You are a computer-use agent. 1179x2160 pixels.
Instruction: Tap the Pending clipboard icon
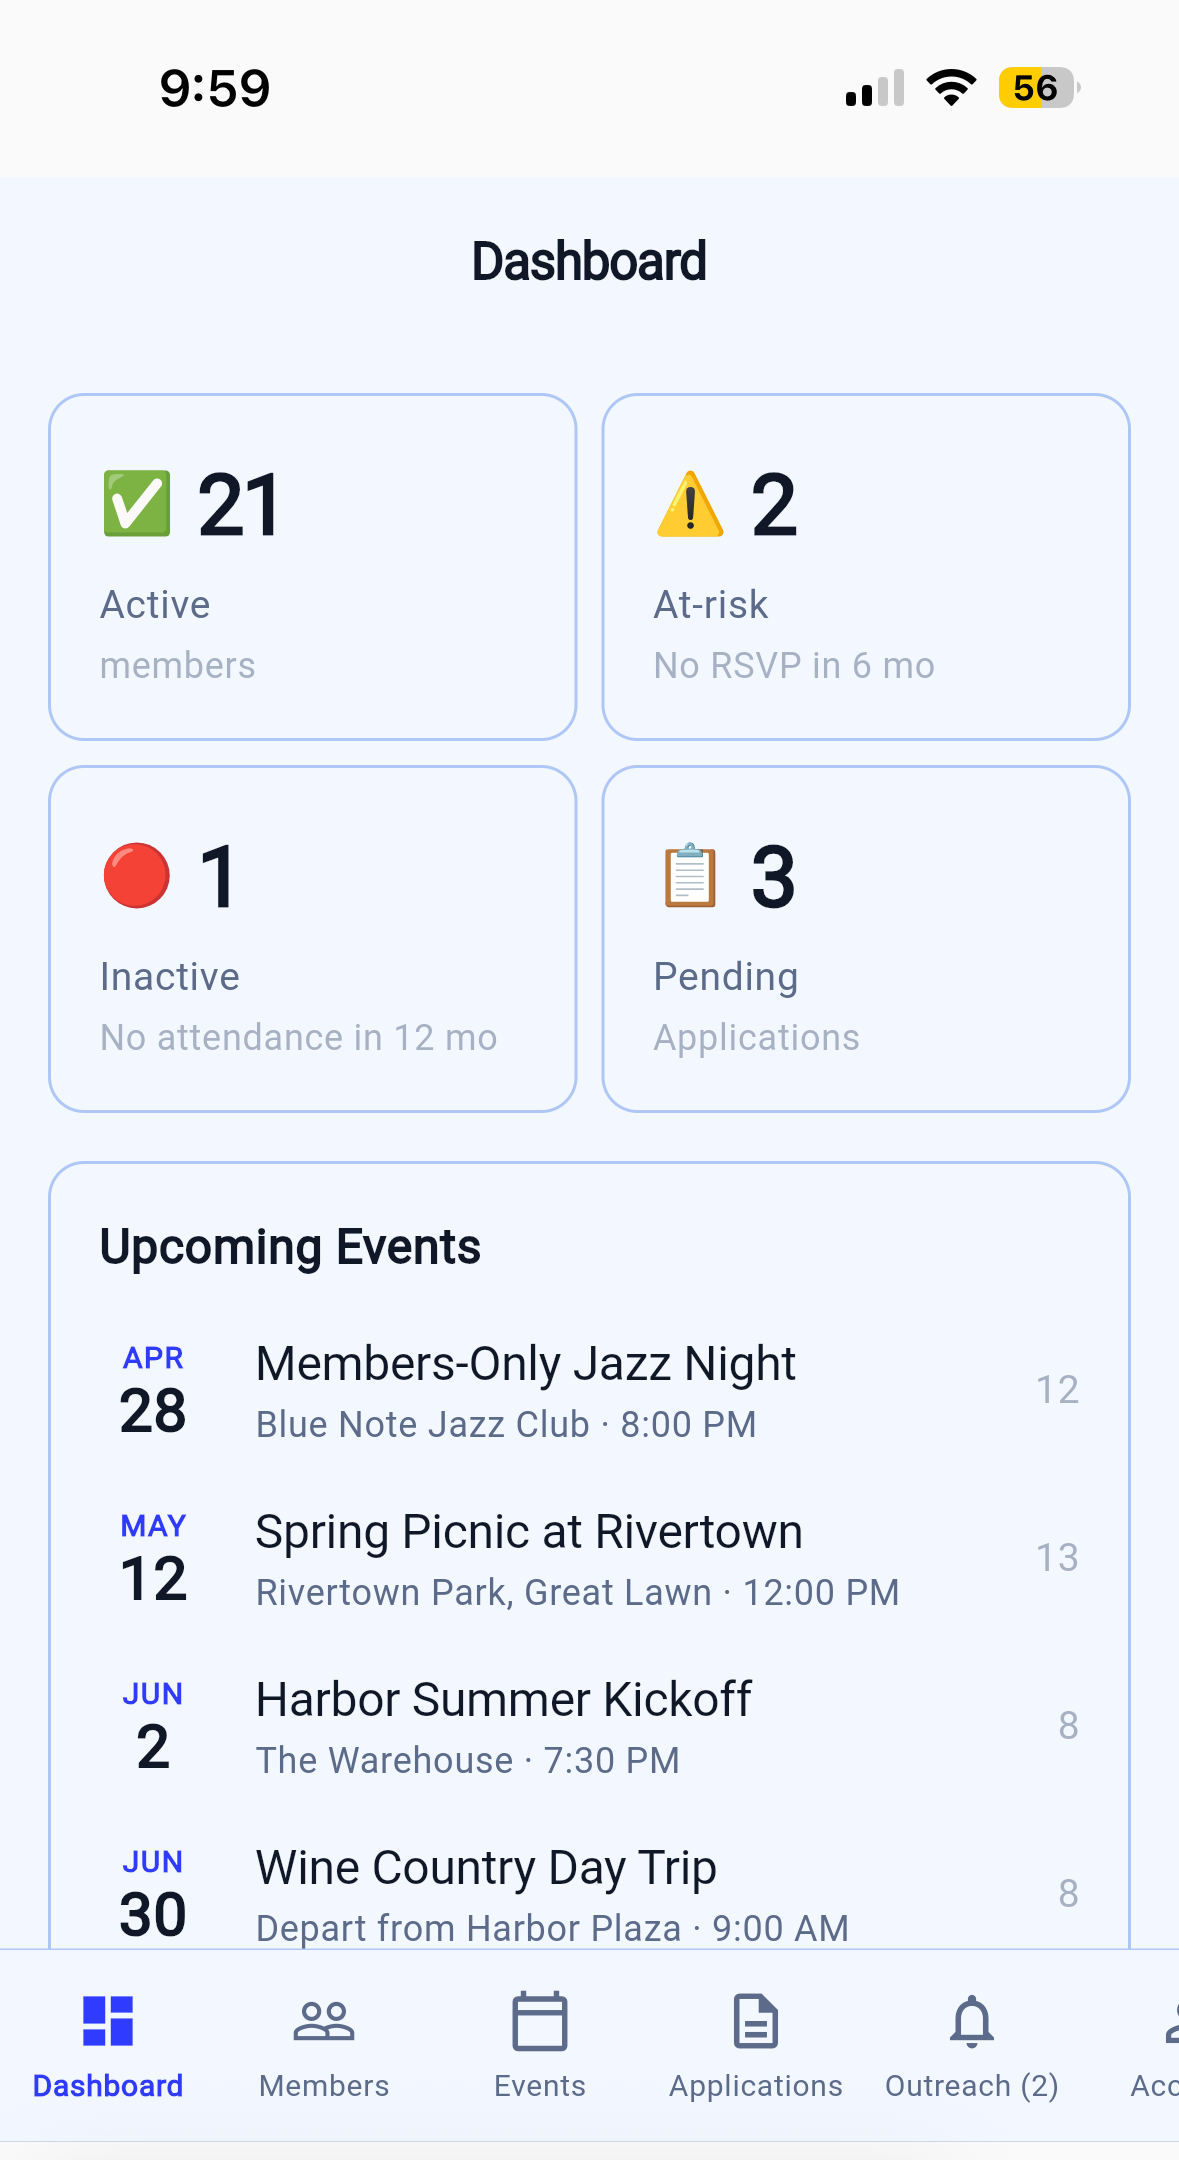click(x=690, y=876)
